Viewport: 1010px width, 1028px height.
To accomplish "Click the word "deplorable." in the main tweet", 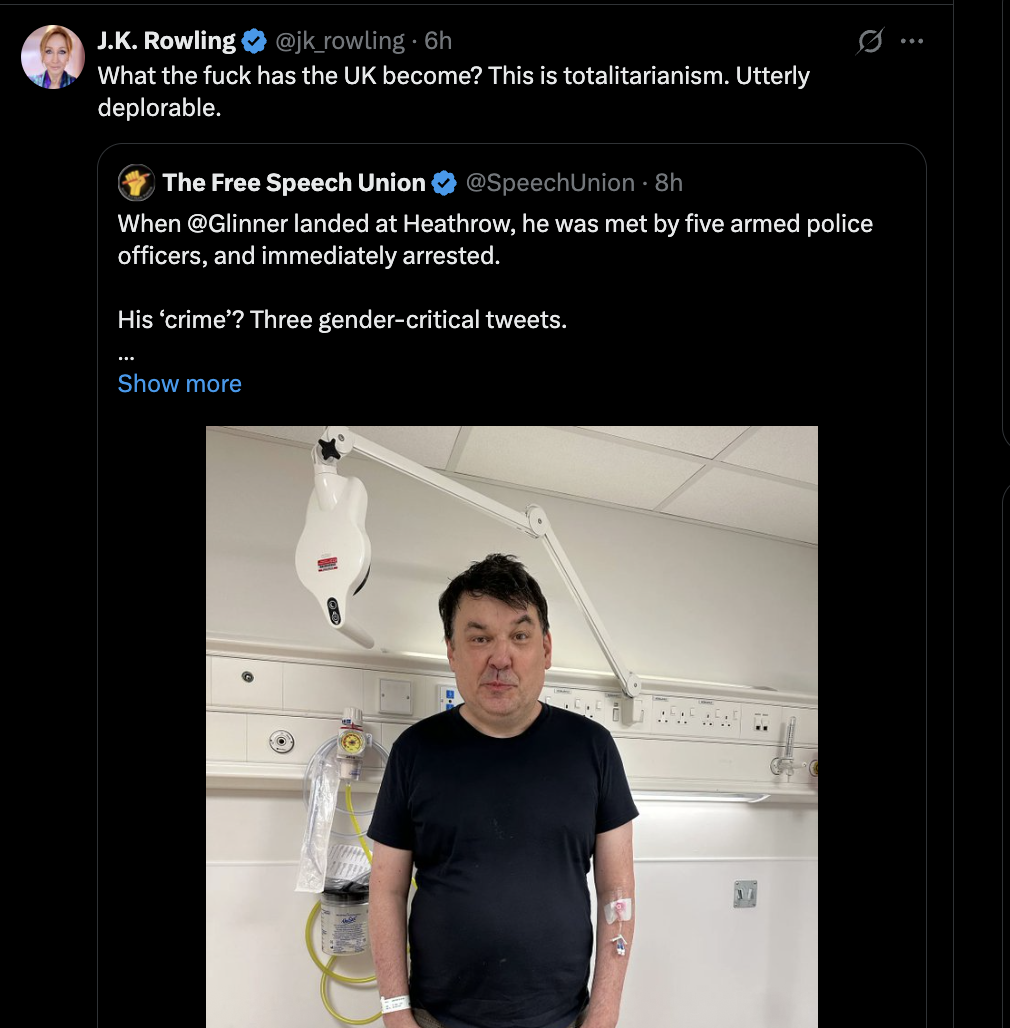I will [x=158, y=107].
